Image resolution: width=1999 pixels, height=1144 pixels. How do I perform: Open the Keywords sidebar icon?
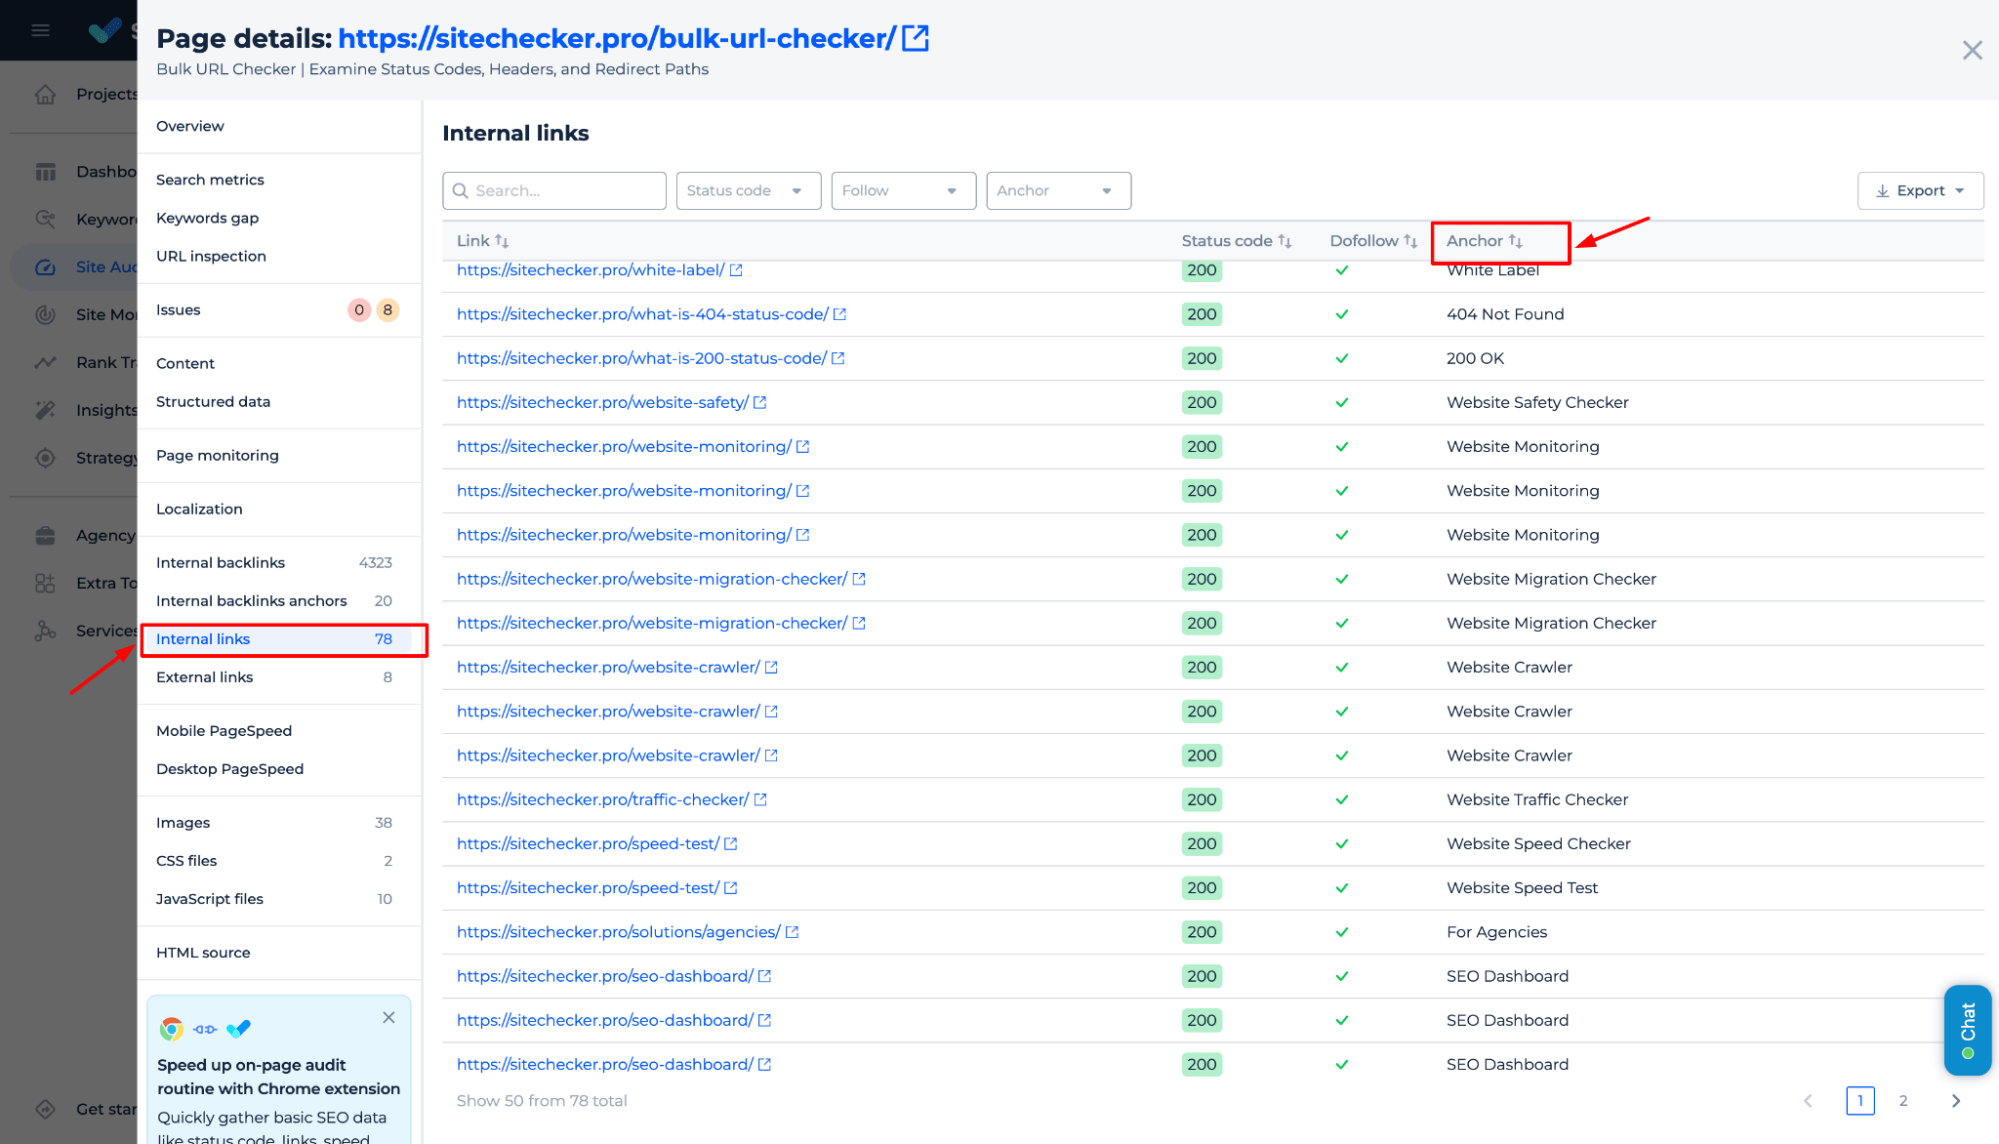pos(45,219)
